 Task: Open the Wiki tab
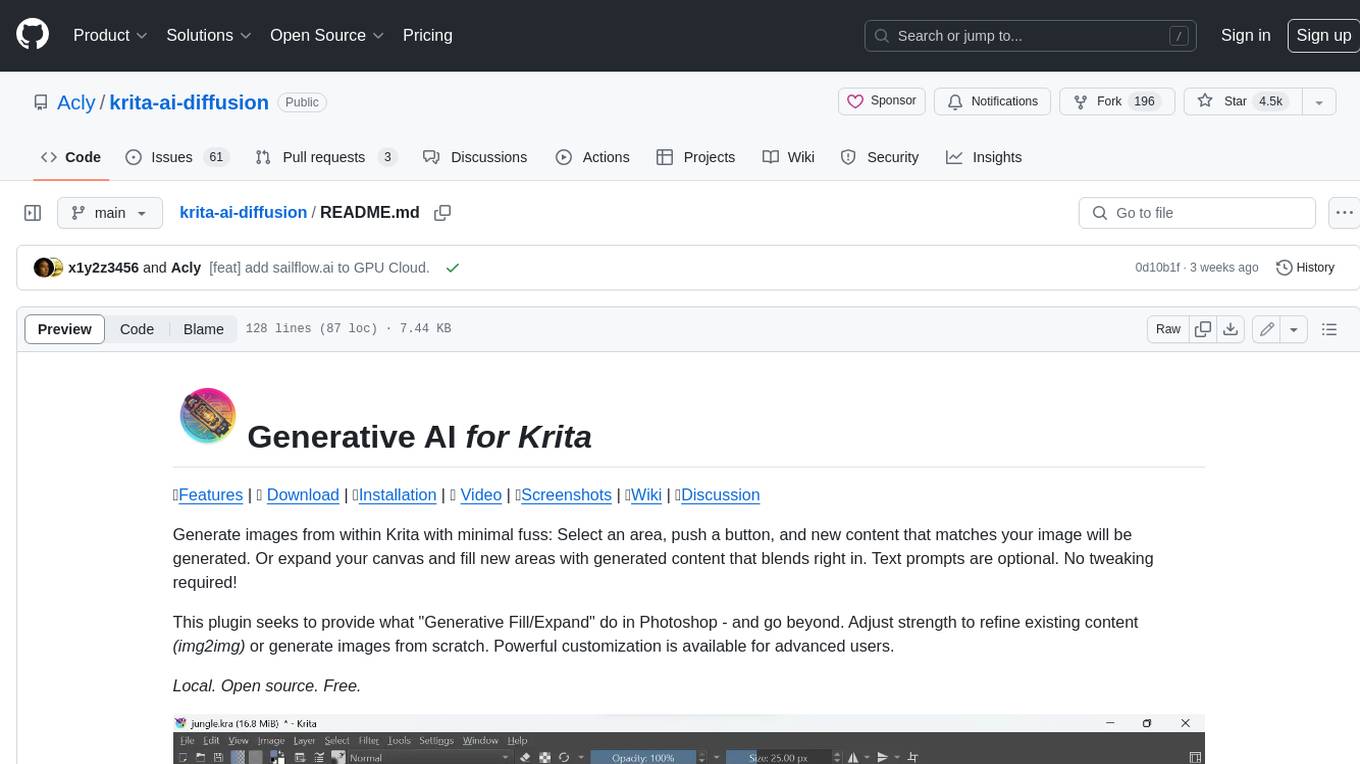coord(788,157)
